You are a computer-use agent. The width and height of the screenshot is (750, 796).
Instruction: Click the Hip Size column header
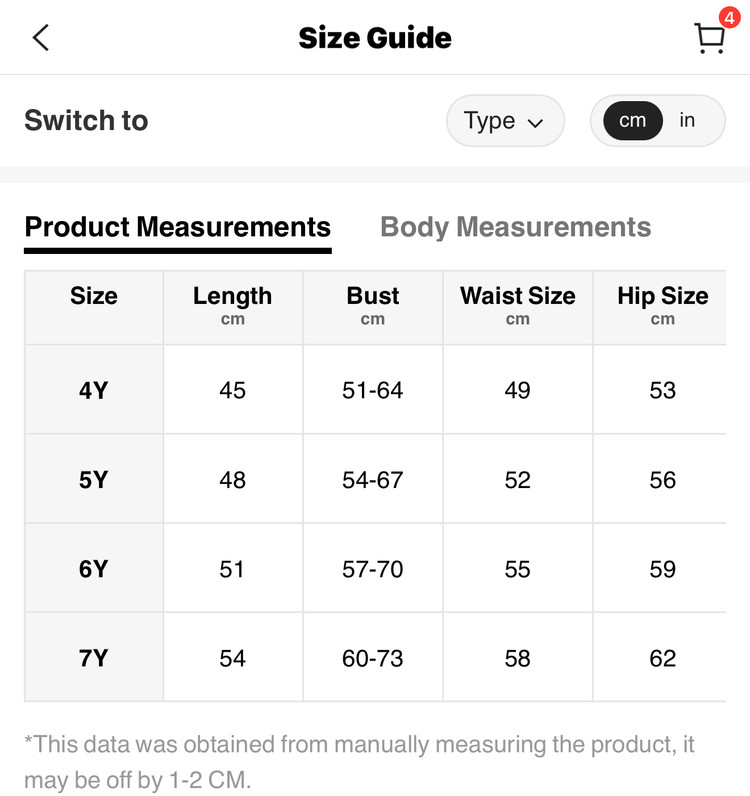pyautogui.click(x=660, y=308)
